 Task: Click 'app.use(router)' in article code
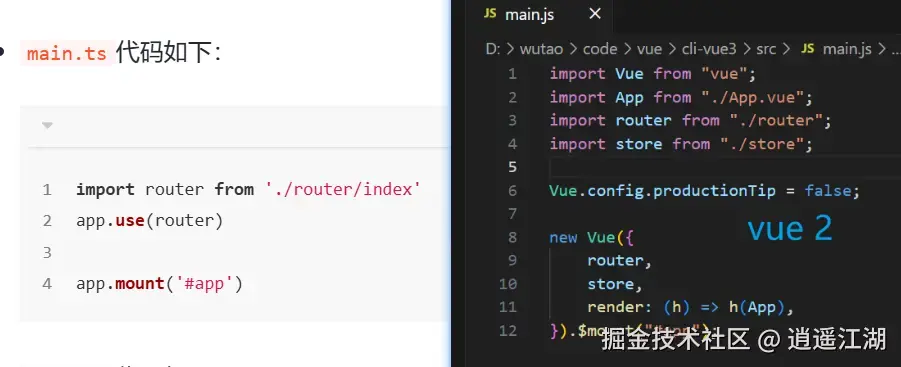[149, 221]
